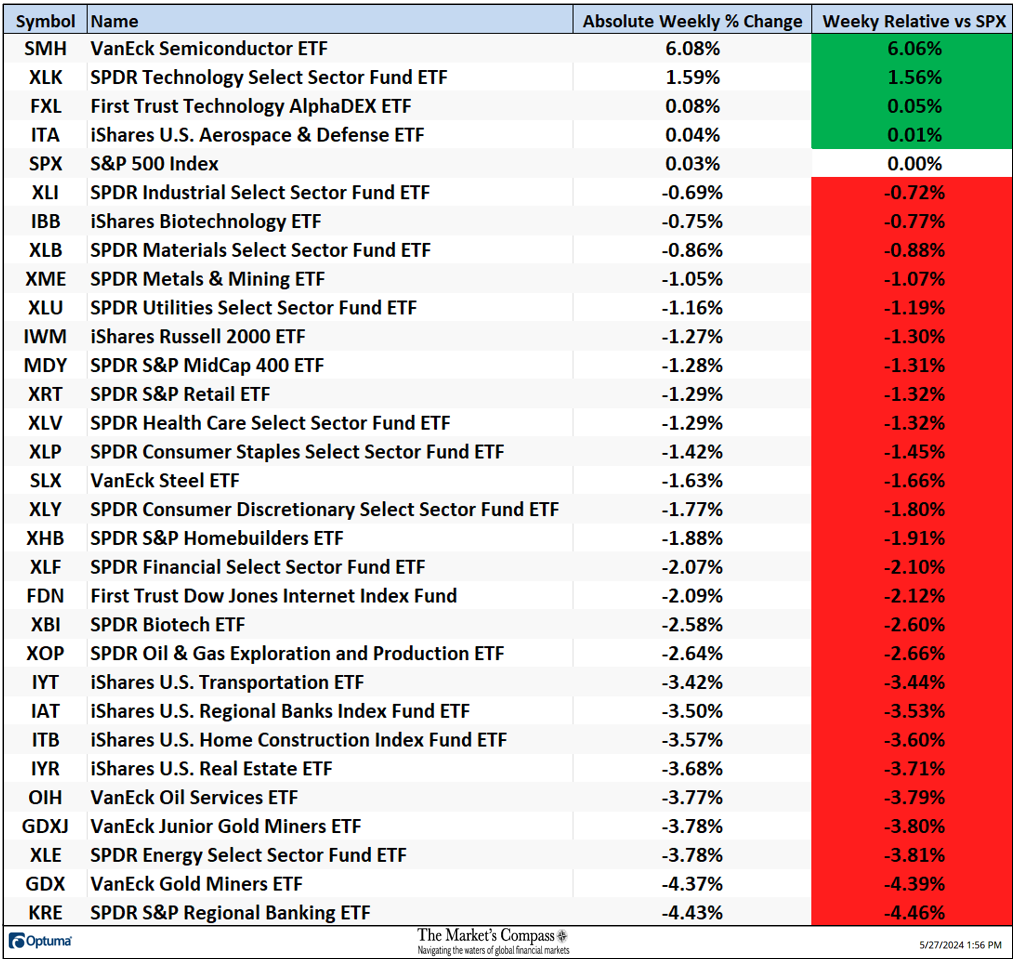Screen dimensions: 1013x959
Task: Select the IAT symbol cell
Action: [45, 711]
